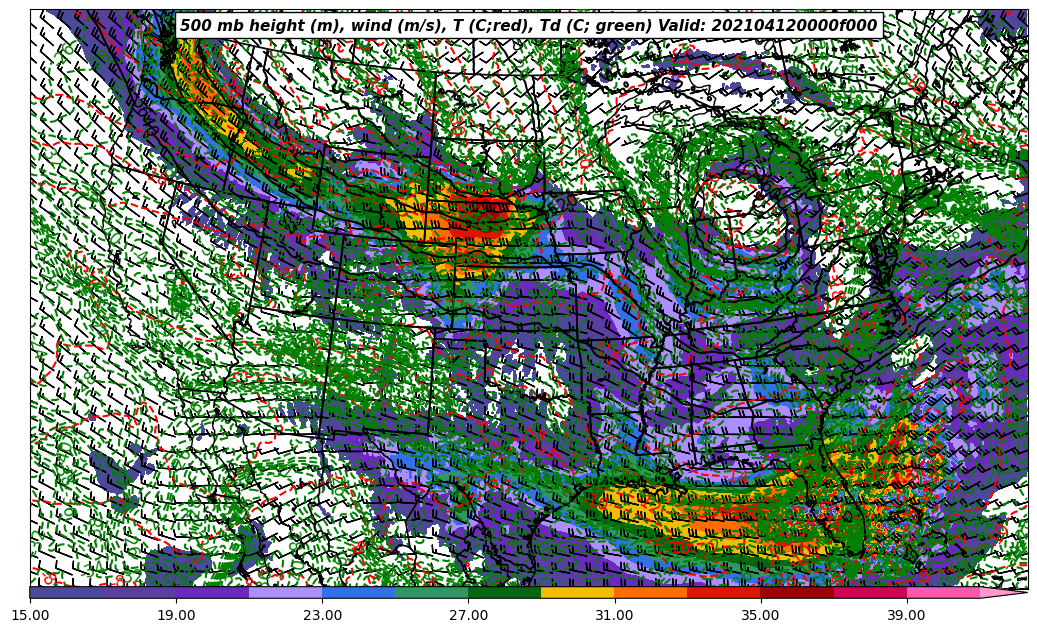Click the 27.00 colorbar tick label

pos(468,615)
